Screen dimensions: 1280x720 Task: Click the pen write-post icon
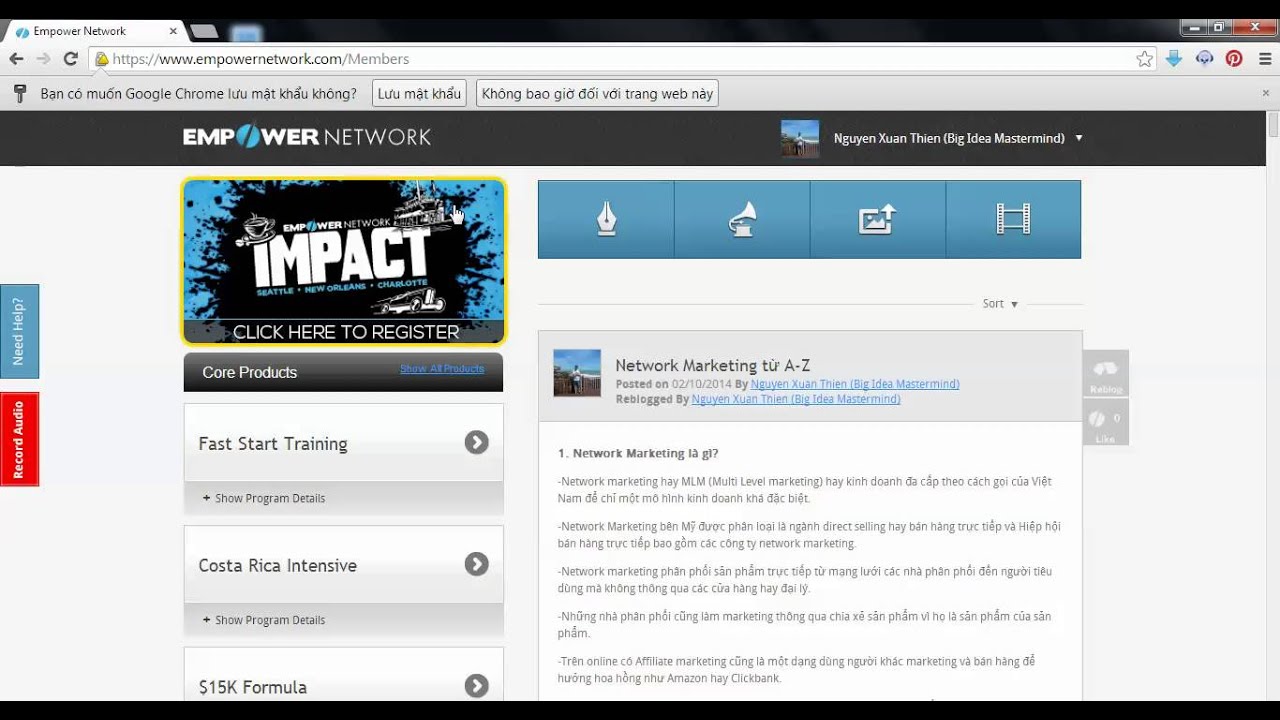606,219
